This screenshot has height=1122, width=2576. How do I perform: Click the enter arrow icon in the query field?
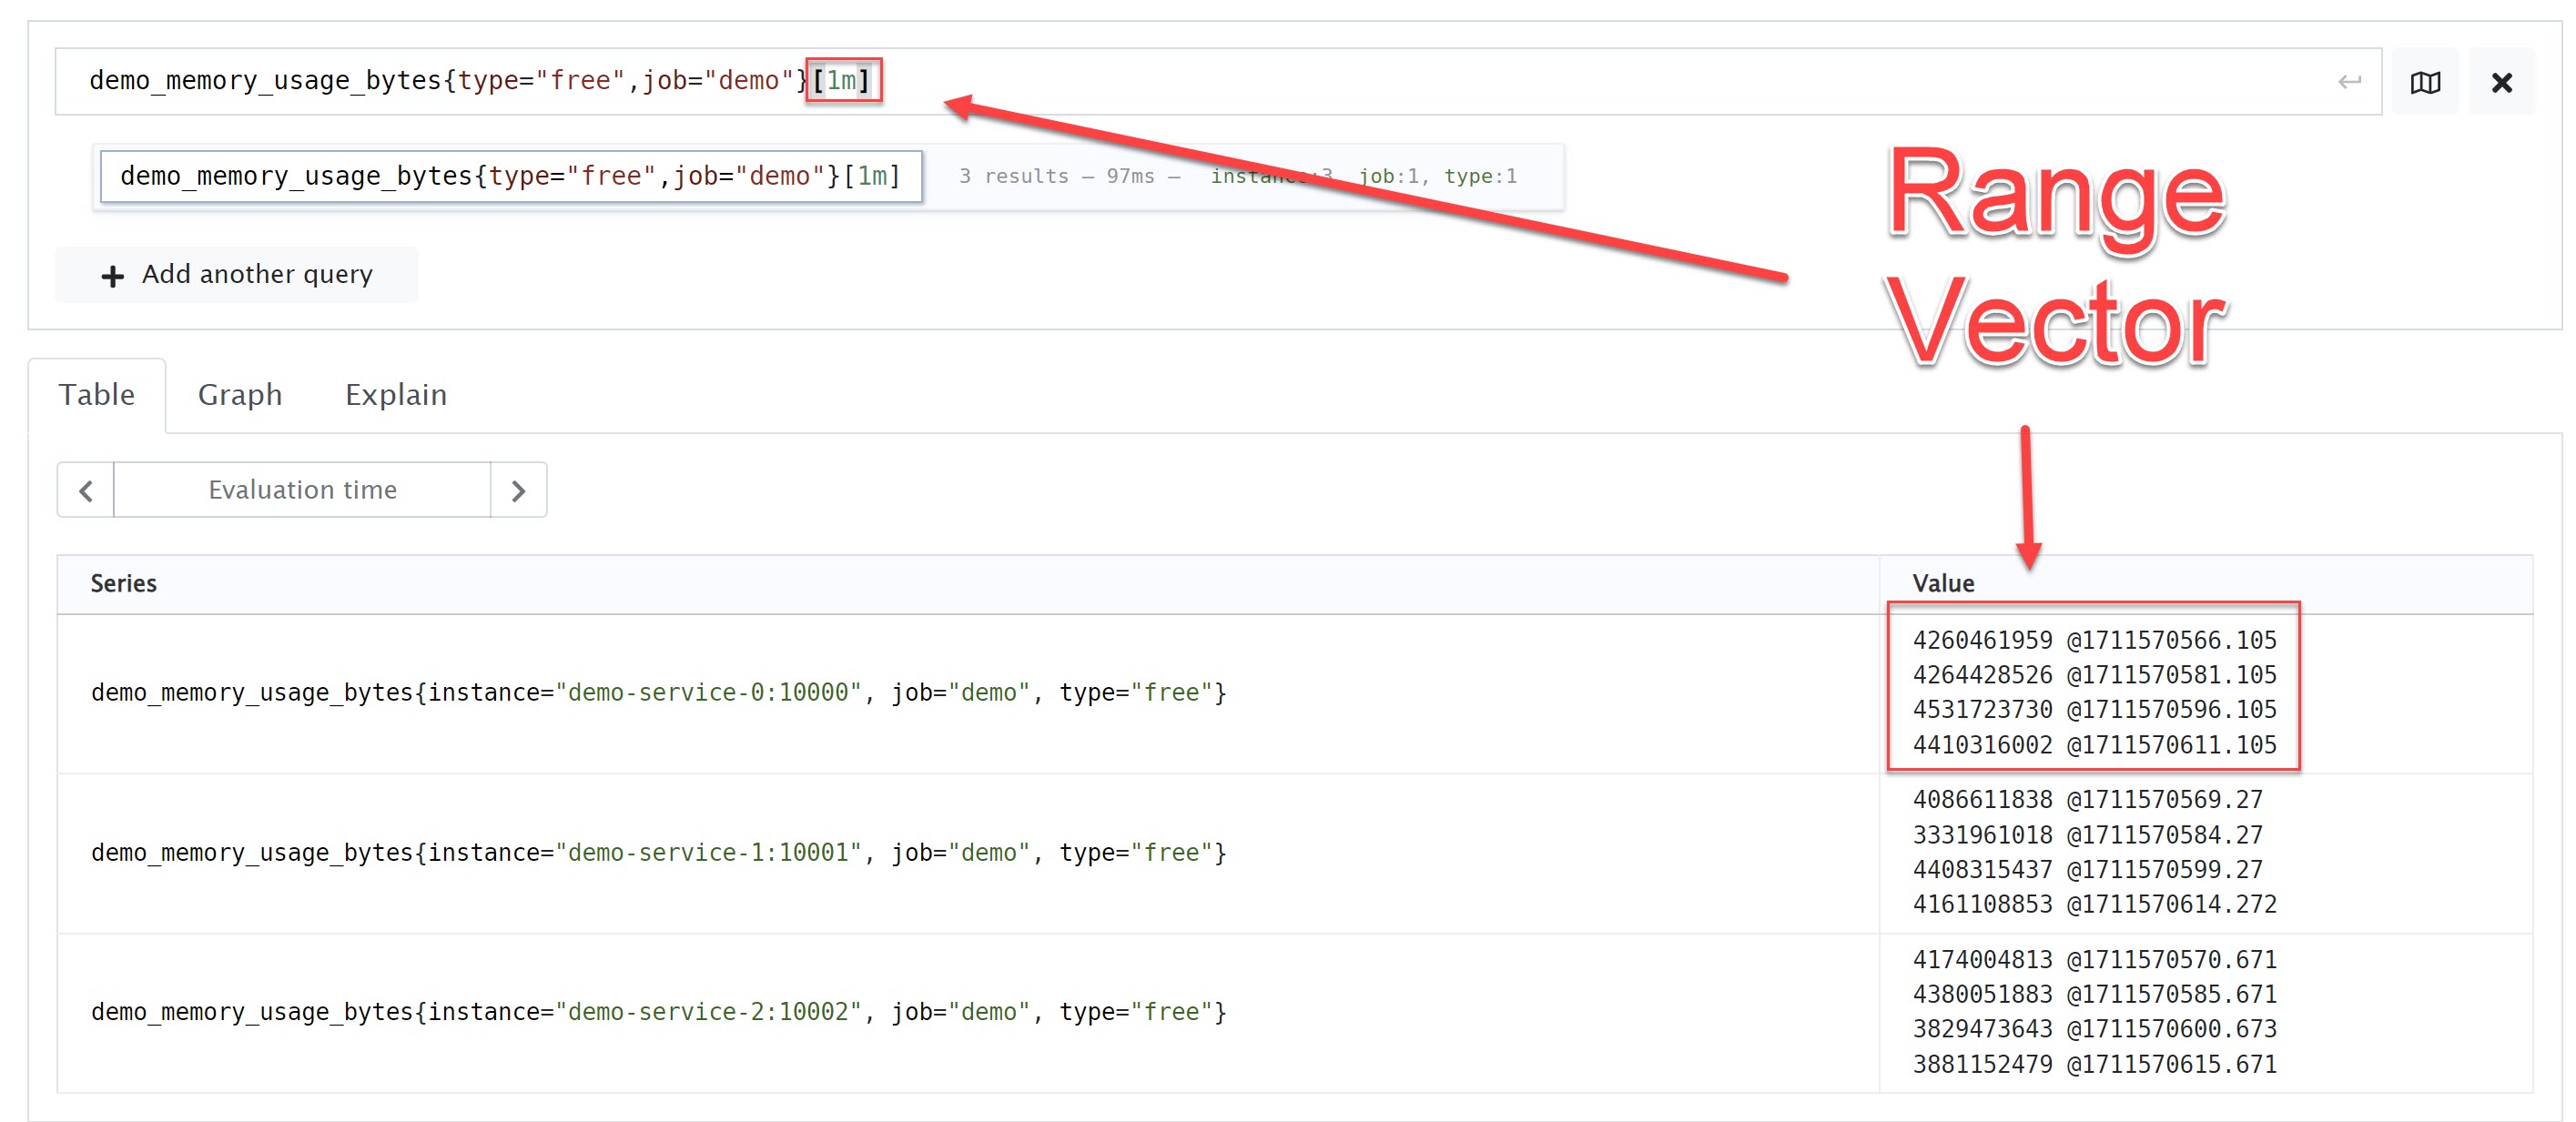pos(2349,82)
